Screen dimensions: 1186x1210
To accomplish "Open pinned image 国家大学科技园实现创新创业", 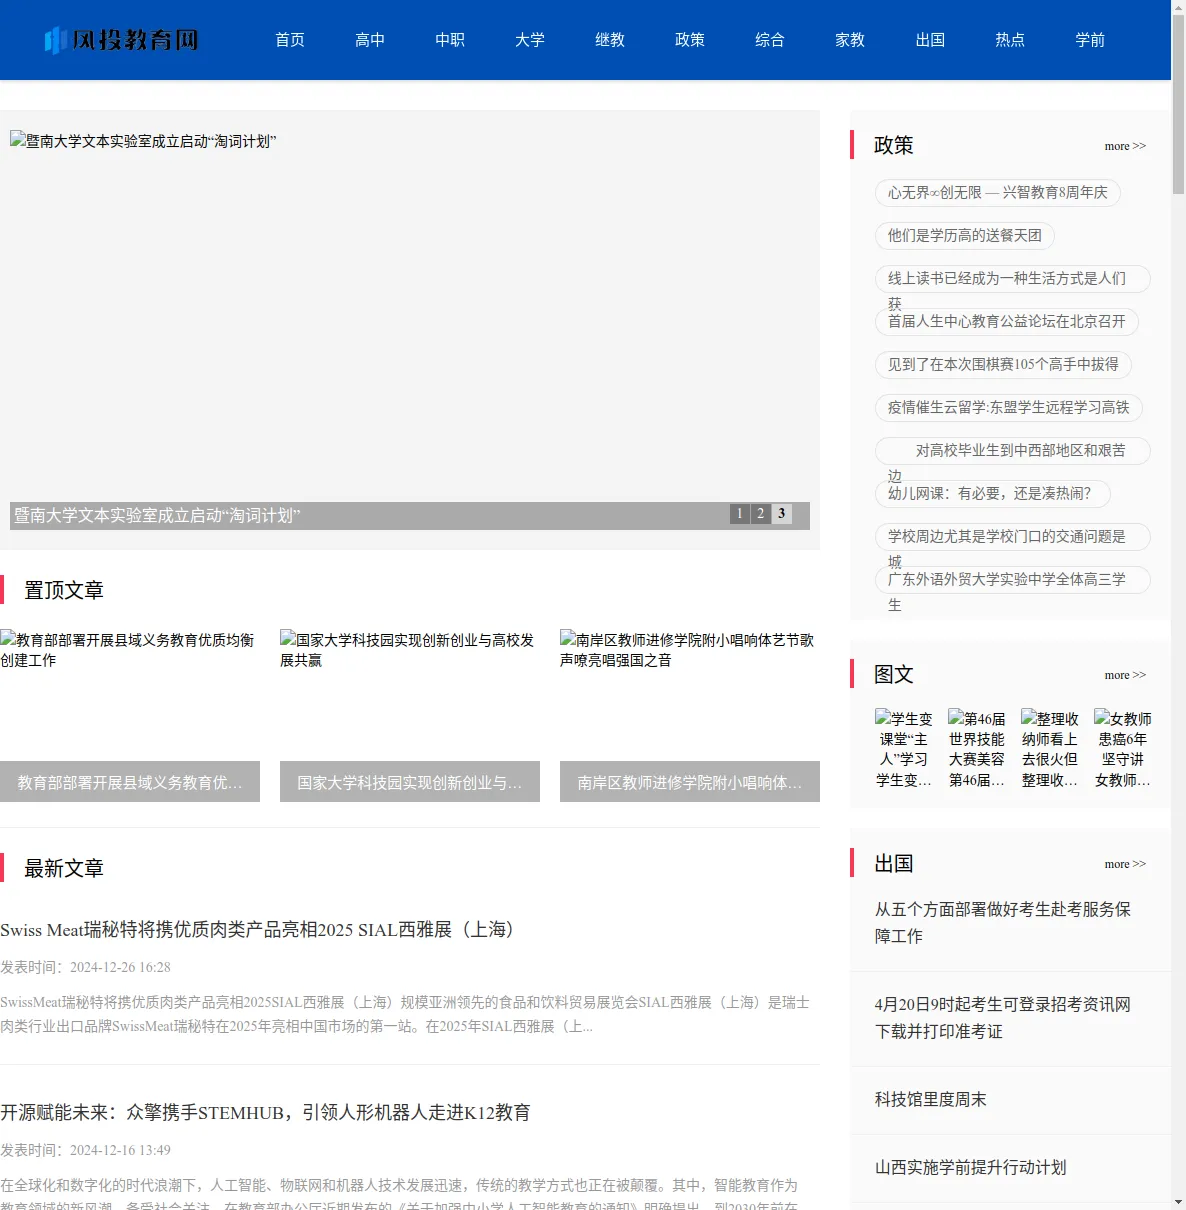I will [x=410, y=695].
